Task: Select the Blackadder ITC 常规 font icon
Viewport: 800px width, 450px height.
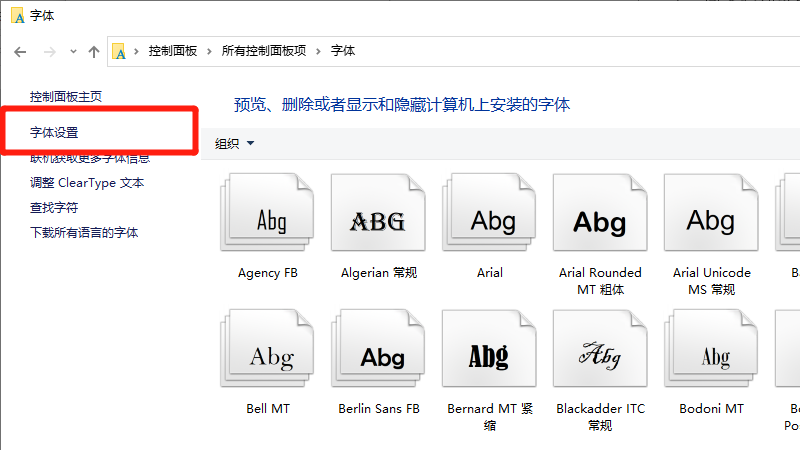Action: coord(600,348)
